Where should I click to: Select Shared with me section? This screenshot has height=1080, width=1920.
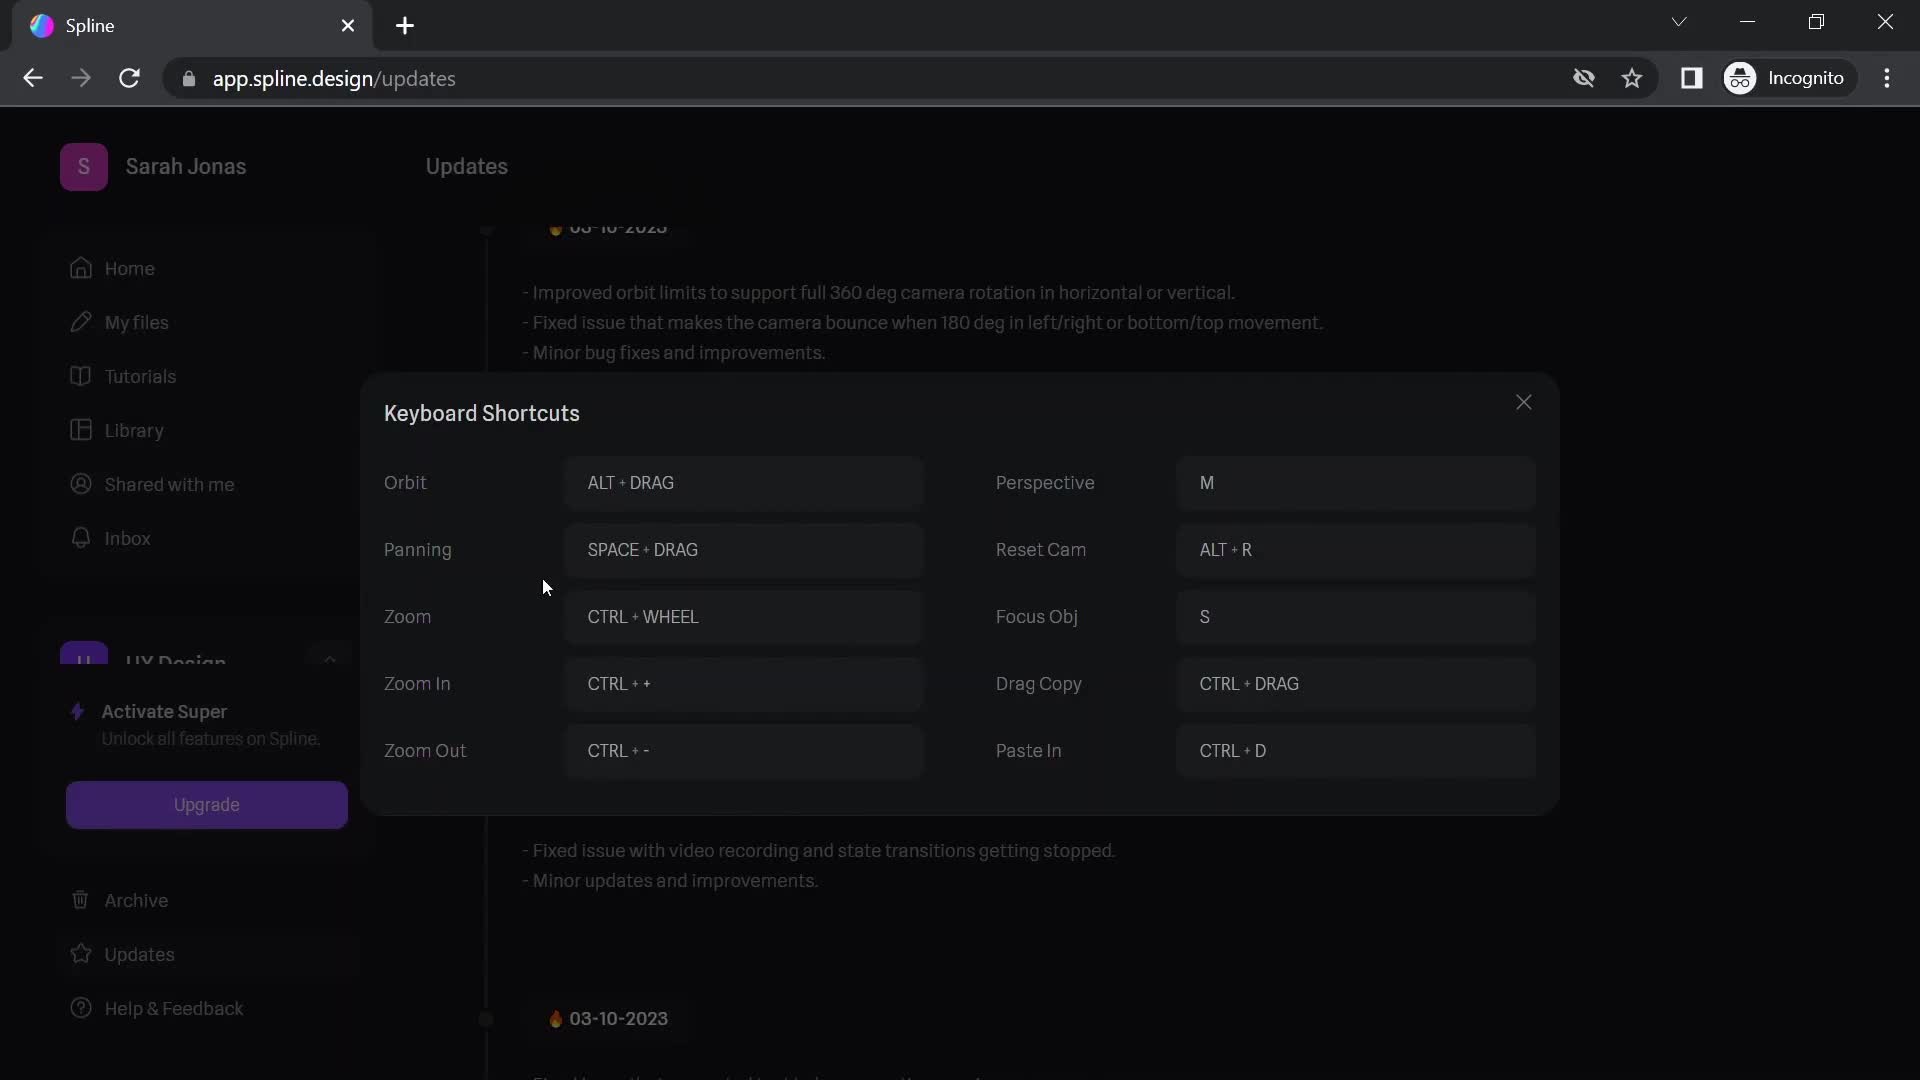point(169,484)
